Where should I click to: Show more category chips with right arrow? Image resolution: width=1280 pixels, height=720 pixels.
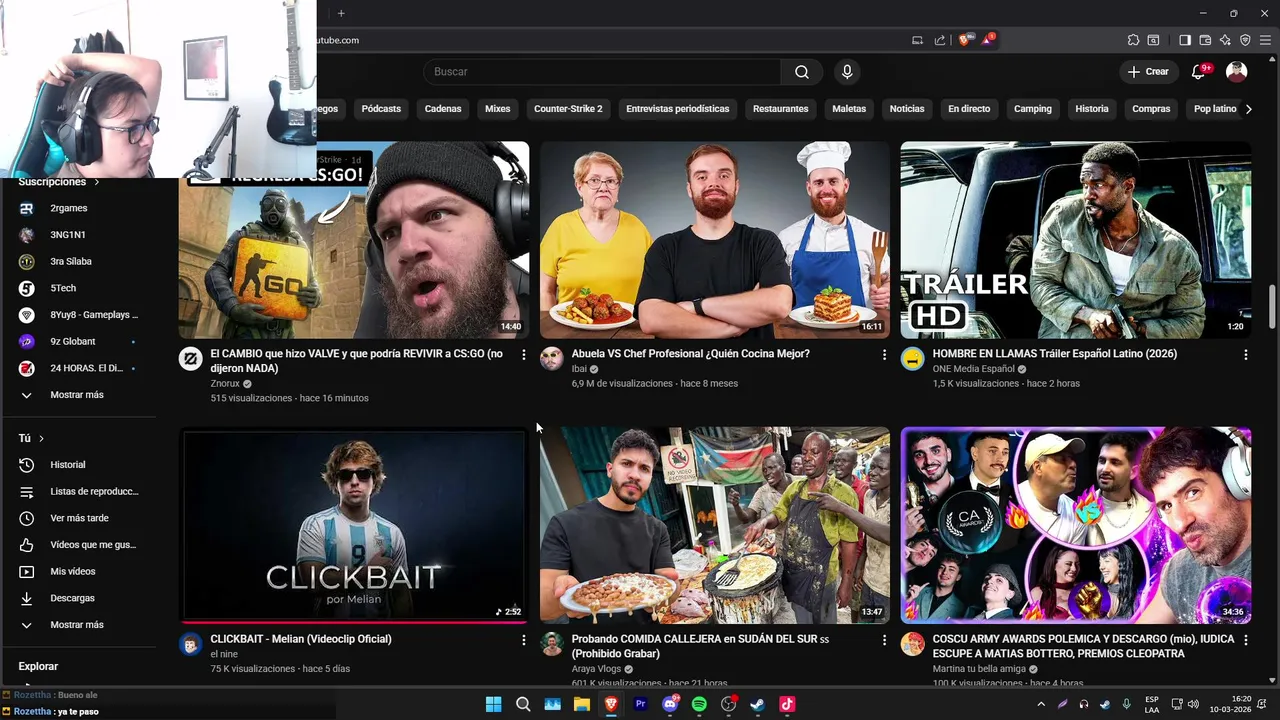point(1248,109)
